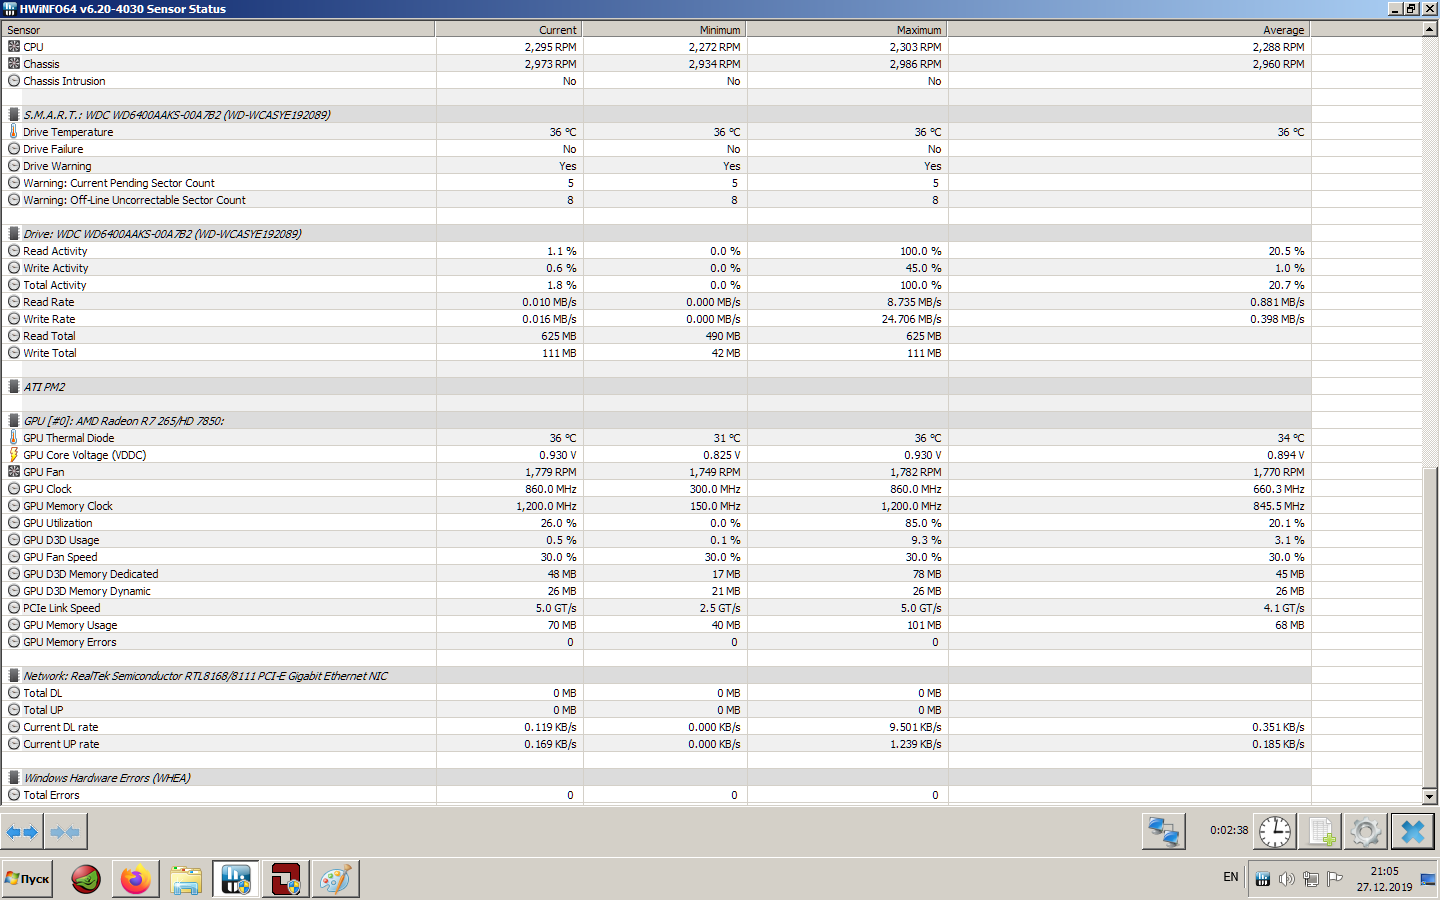
Task: Sort by the Maximum column header
Action: 847,30
